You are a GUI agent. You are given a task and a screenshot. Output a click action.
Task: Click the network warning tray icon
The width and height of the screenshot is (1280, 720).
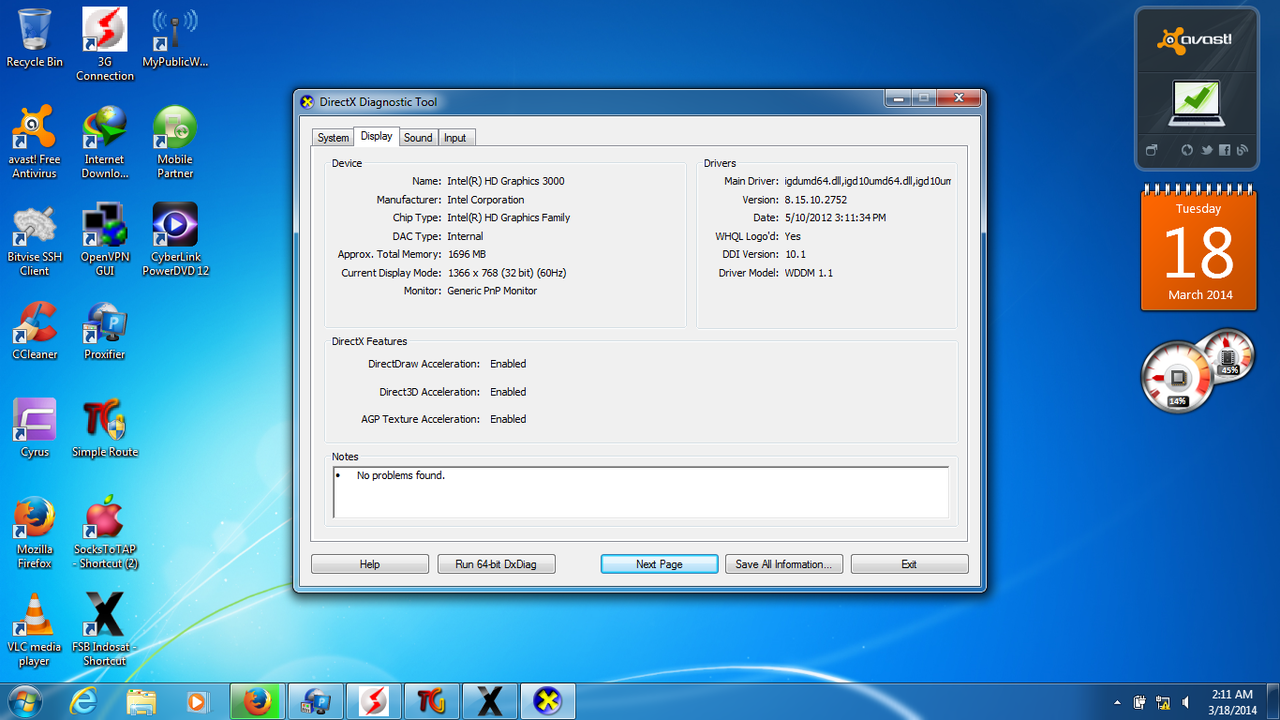click(1163, 702)
